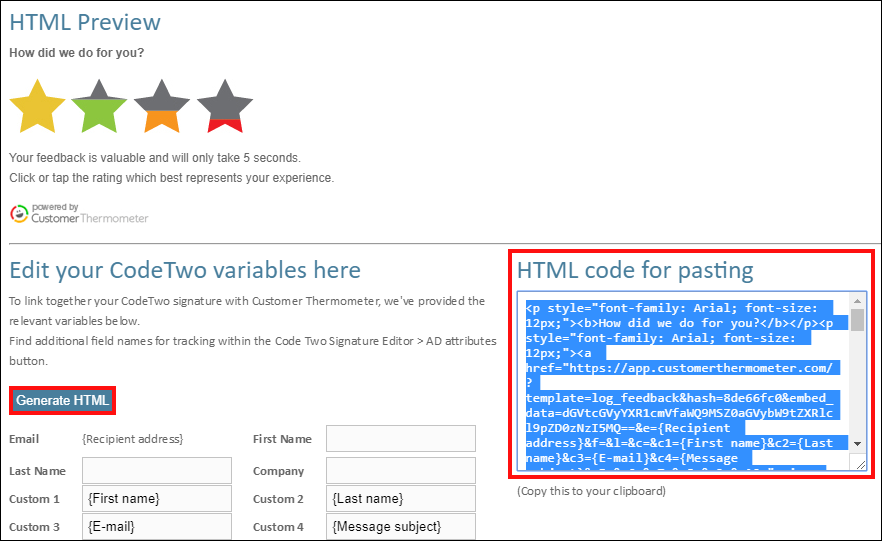This screenshot has width=882, height=541.
Task: Focus the Last Name input field
Action: [157, 471]
